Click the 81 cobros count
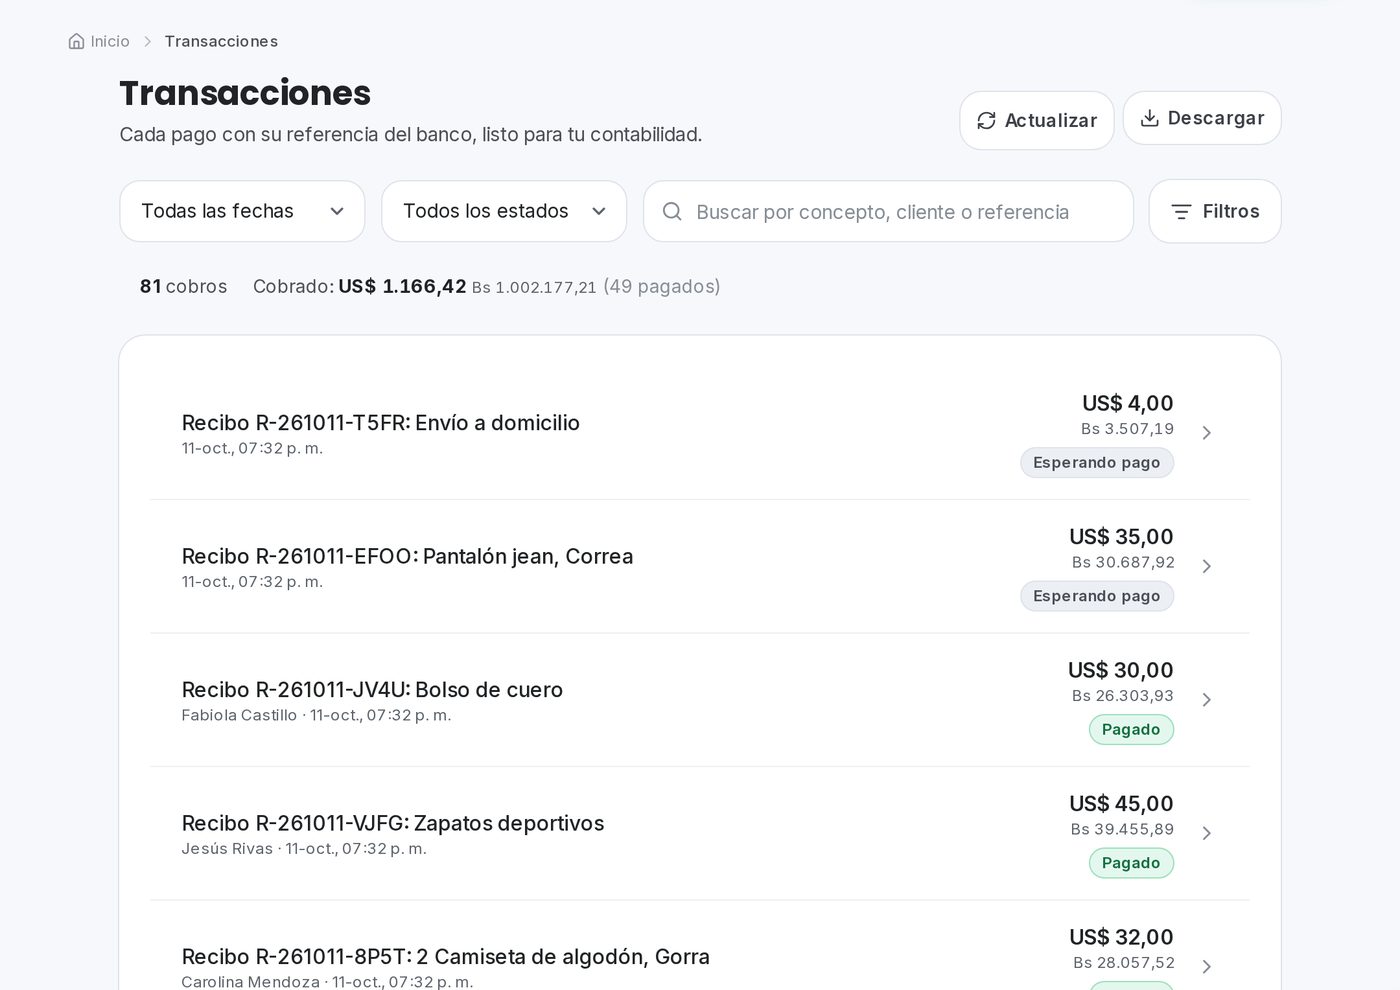Viewport: 1400px width, 990px height. 184,286
